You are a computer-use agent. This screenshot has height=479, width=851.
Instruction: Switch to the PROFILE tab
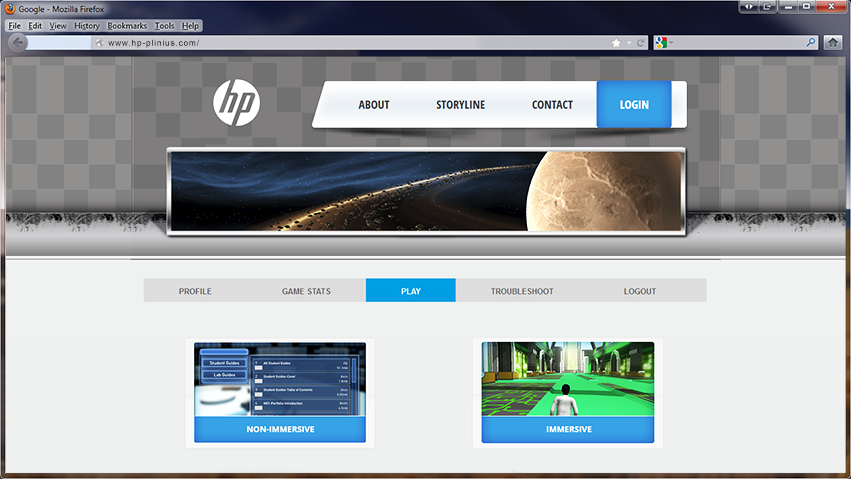click(195, 291)
